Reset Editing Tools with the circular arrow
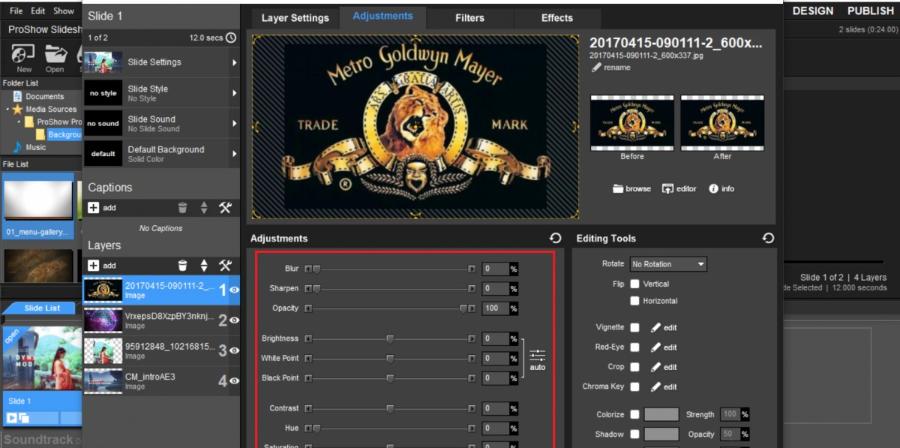Viewport: 900px width, 448px height. [x=768, y=238]
